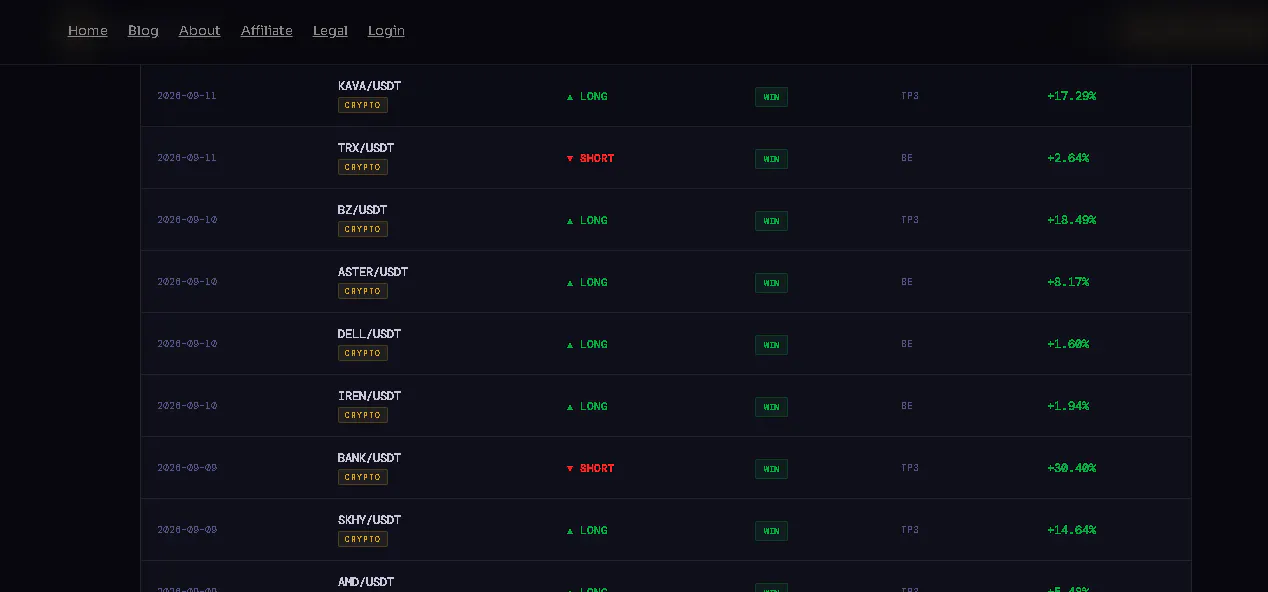Viewport: 1268px width, 592px height.
Task: Click the date cell in DELL/USDT row
Action: (x=187, y=344)
